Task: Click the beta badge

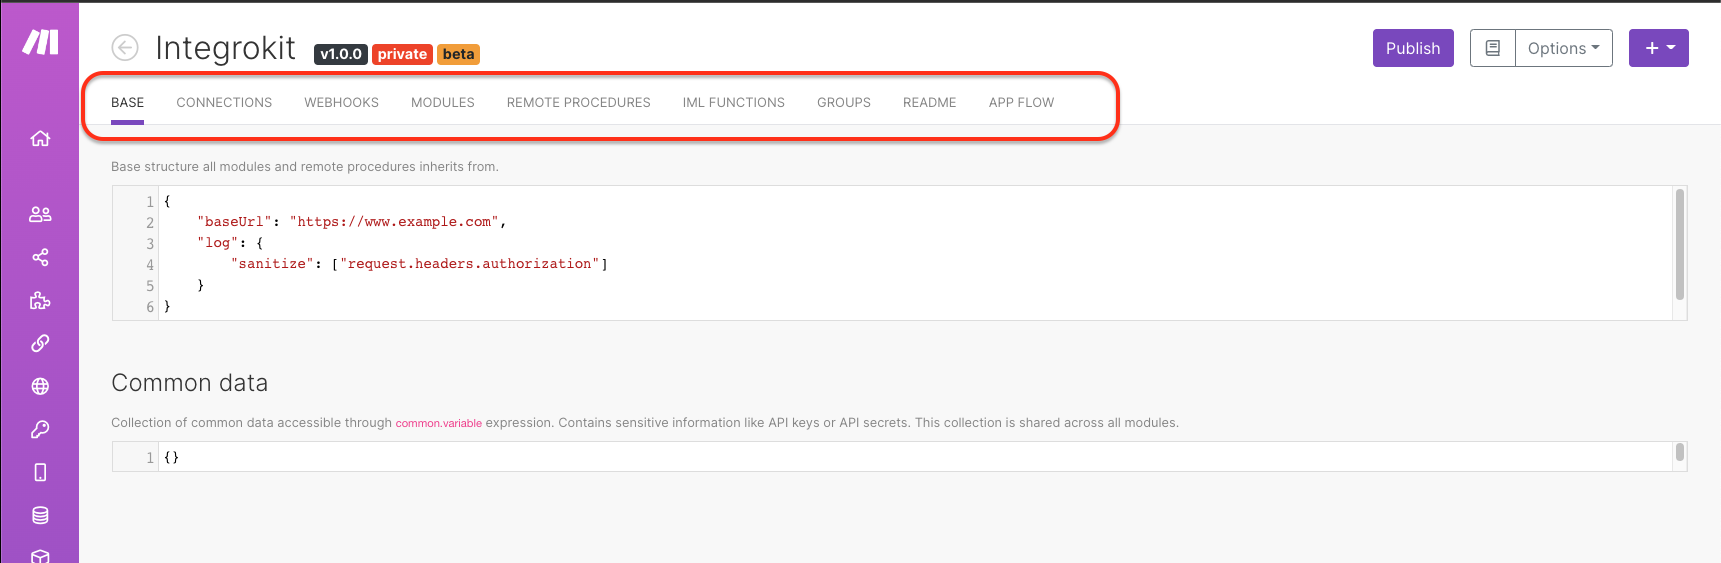Action: click(x=458, y=54)
